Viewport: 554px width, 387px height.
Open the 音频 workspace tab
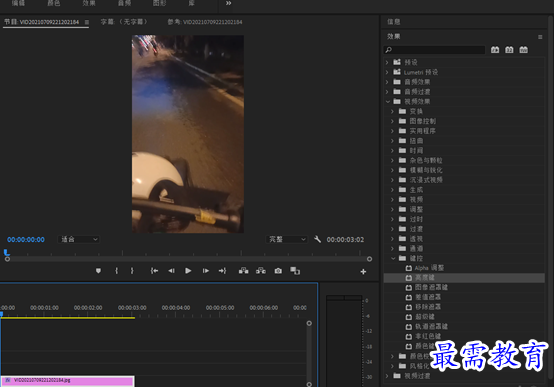124,3
